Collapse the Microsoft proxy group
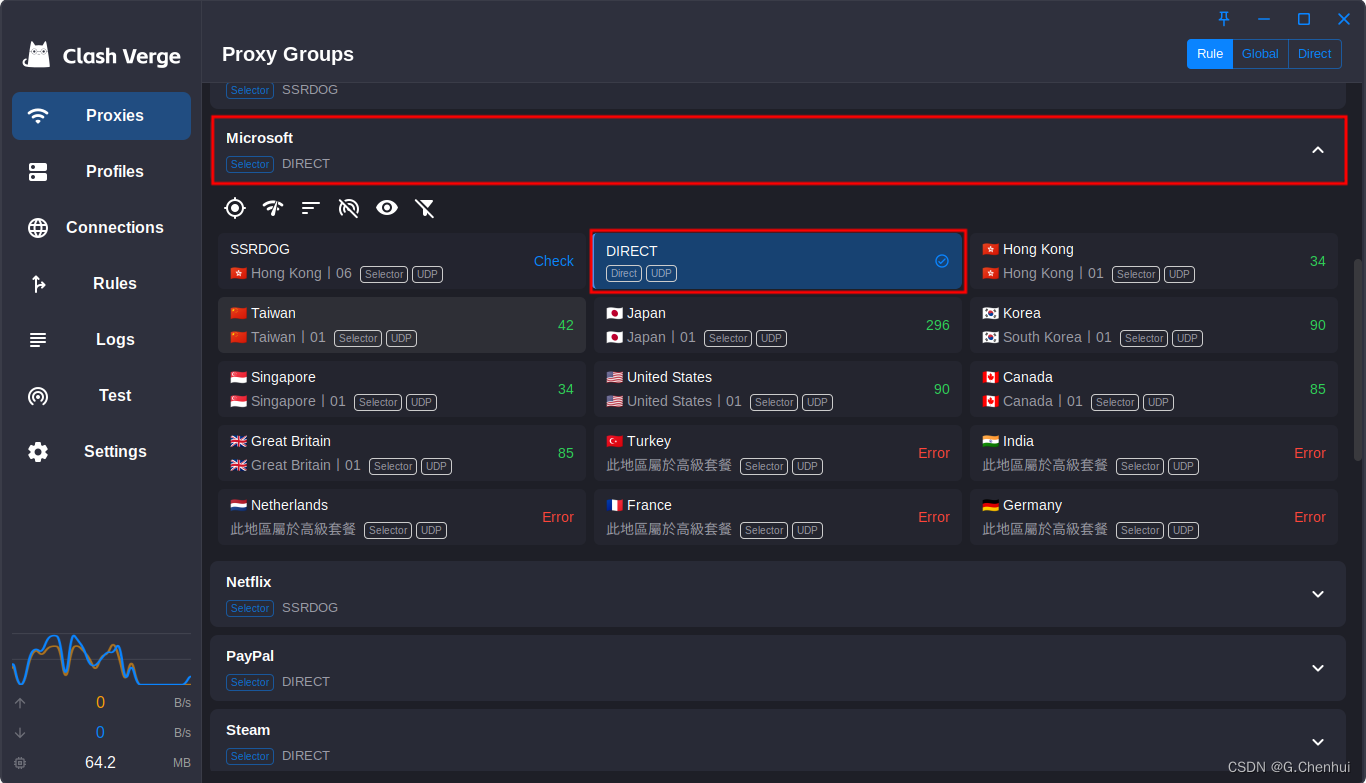This screenshot has height=783, width=1366. 1318,150
